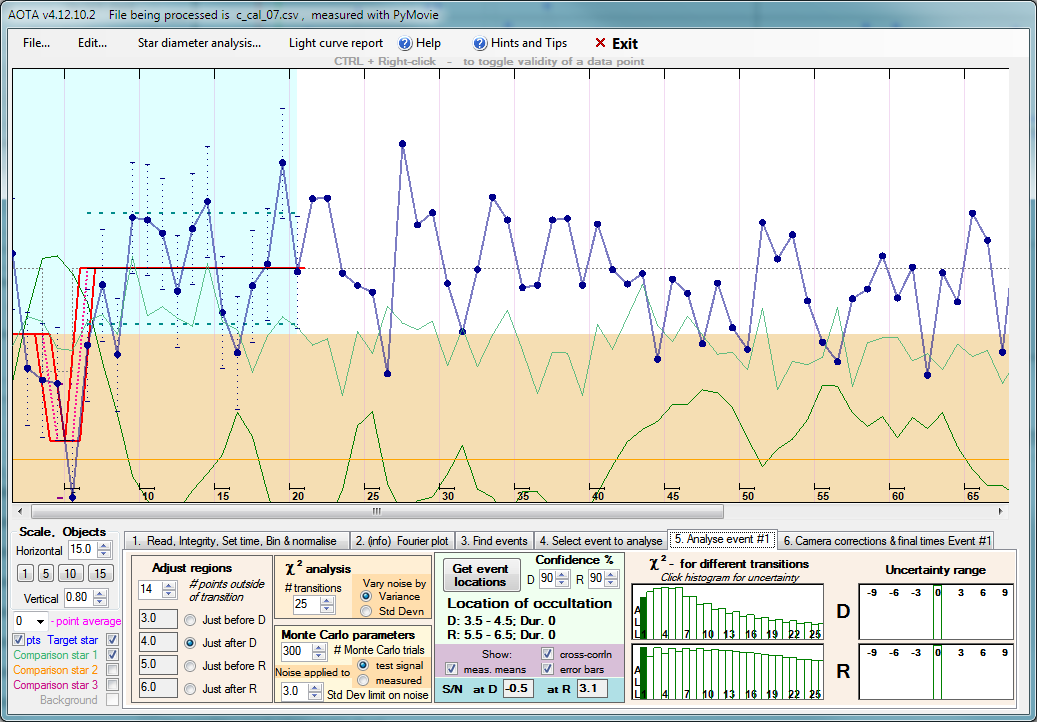Screen dimensions: 1037x722
Task: Increase Vertical scale with the up arrow
Action: click(x=100, y=594)
